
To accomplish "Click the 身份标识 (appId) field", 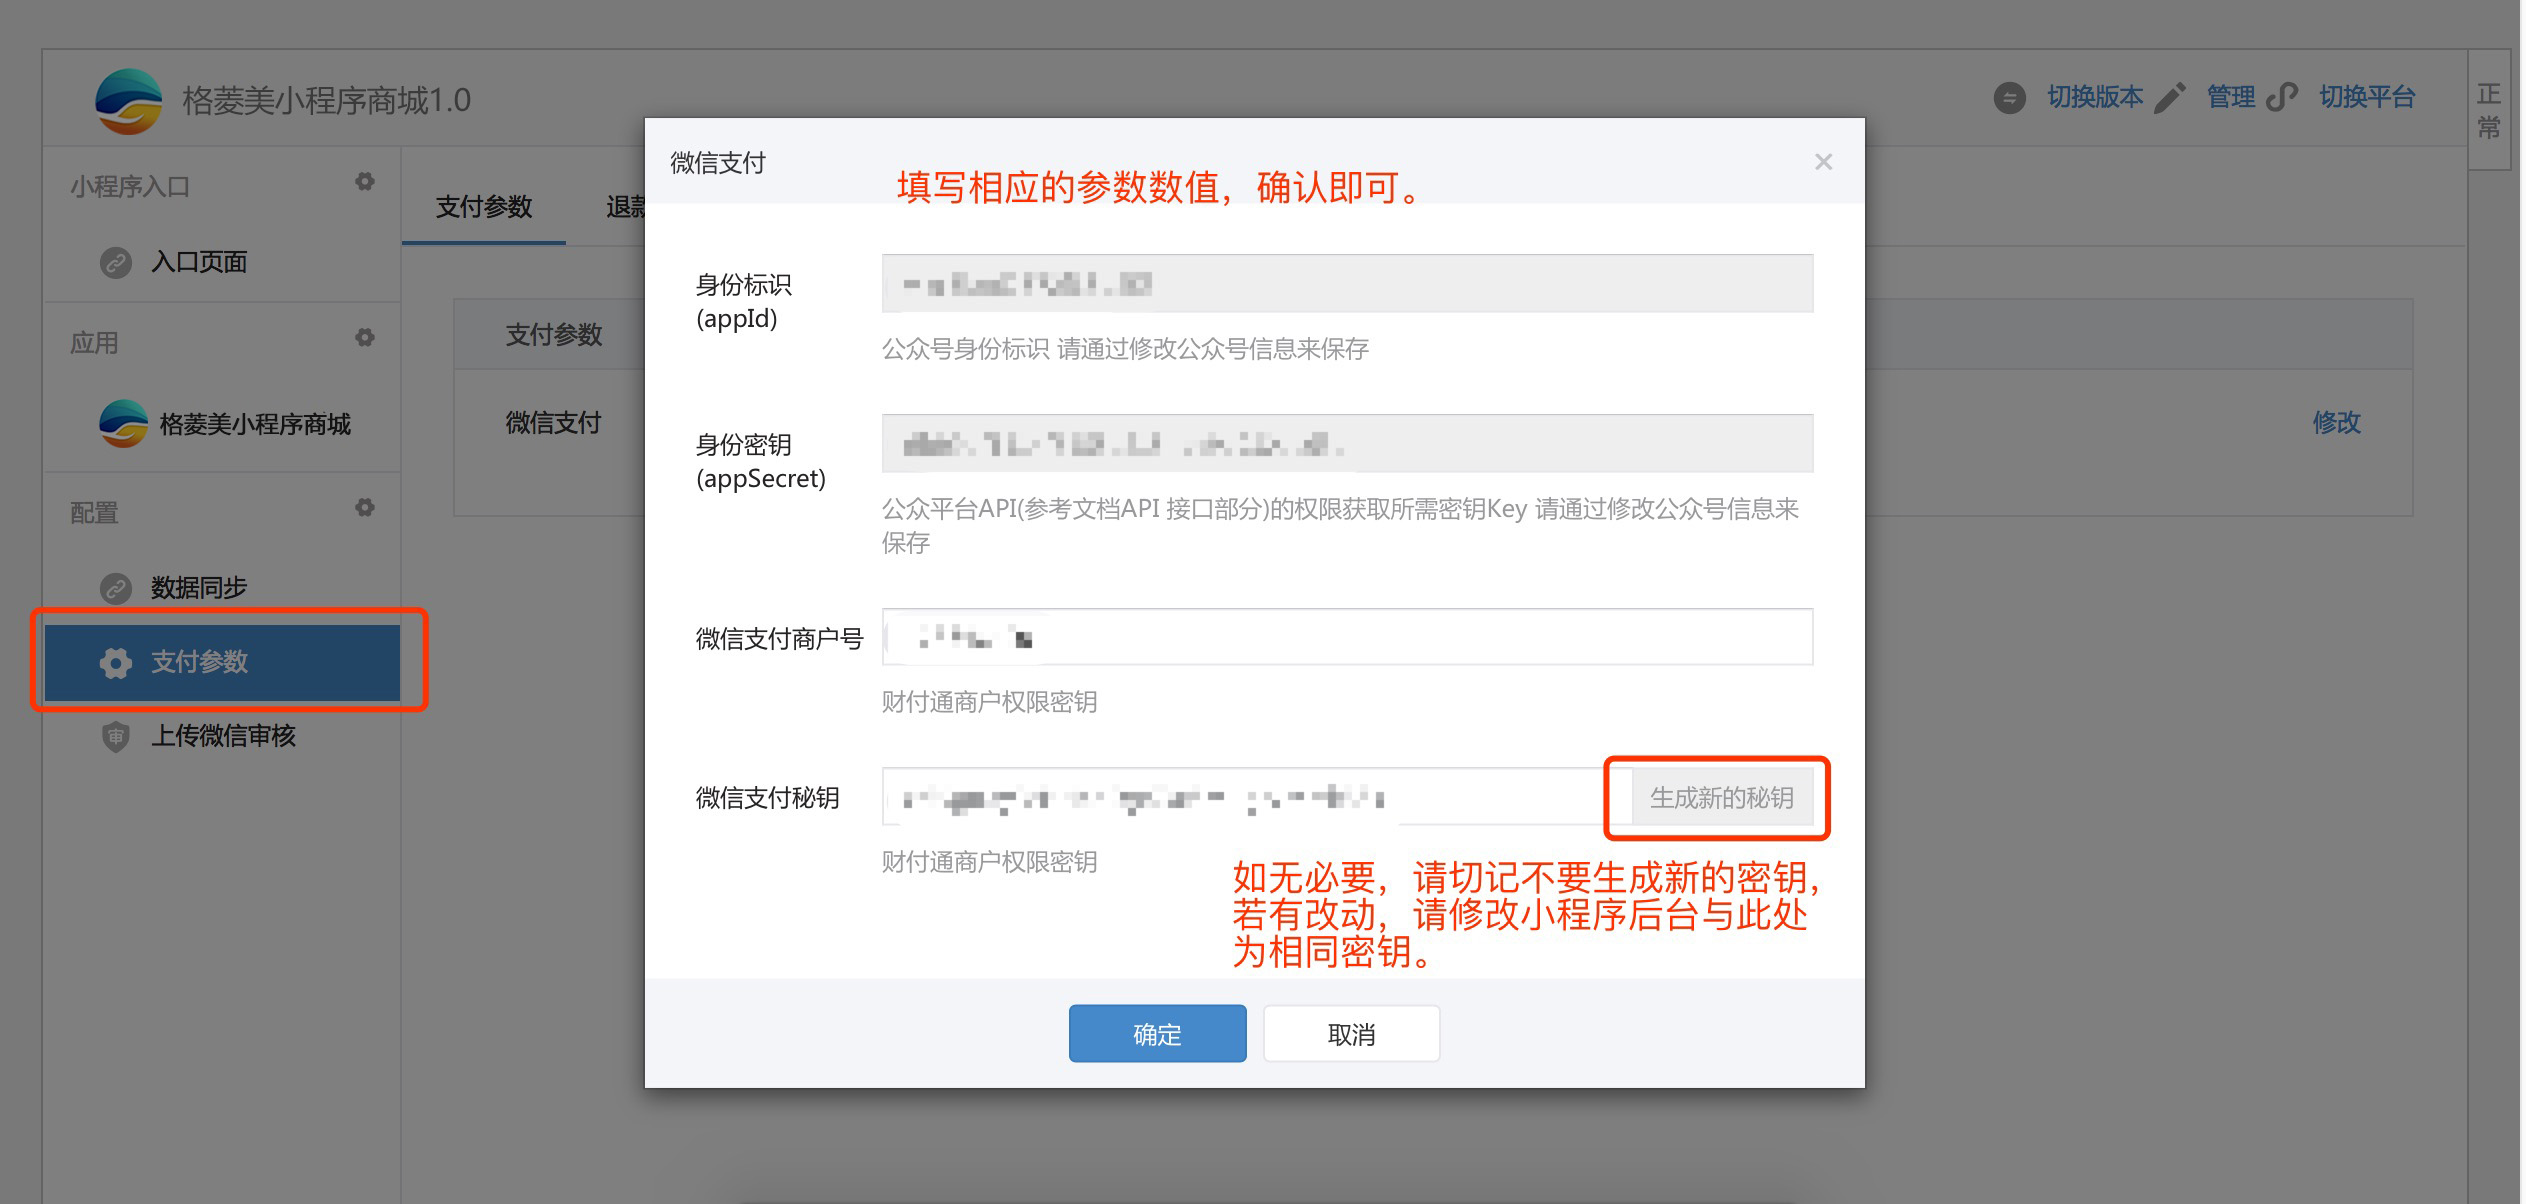I will [x=1347, y=284].
